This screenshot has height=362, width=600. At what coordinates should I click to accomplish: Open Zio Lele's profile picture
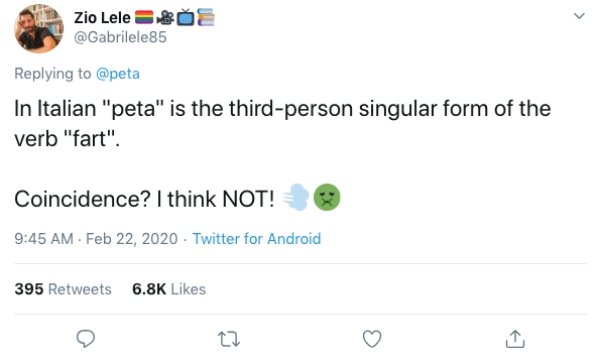click(39, 28)
